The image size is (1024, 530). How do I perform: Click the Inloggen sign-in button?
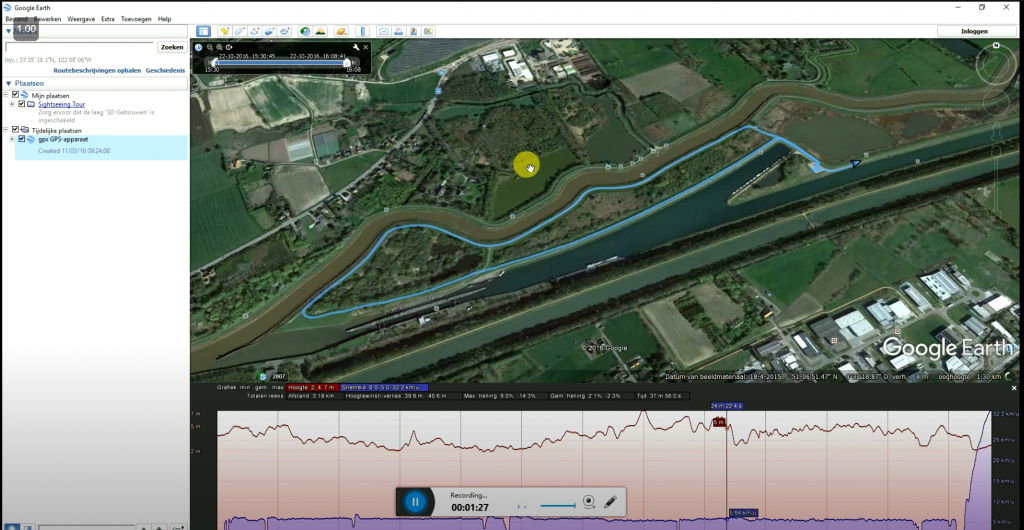click(x=974, y=31)
